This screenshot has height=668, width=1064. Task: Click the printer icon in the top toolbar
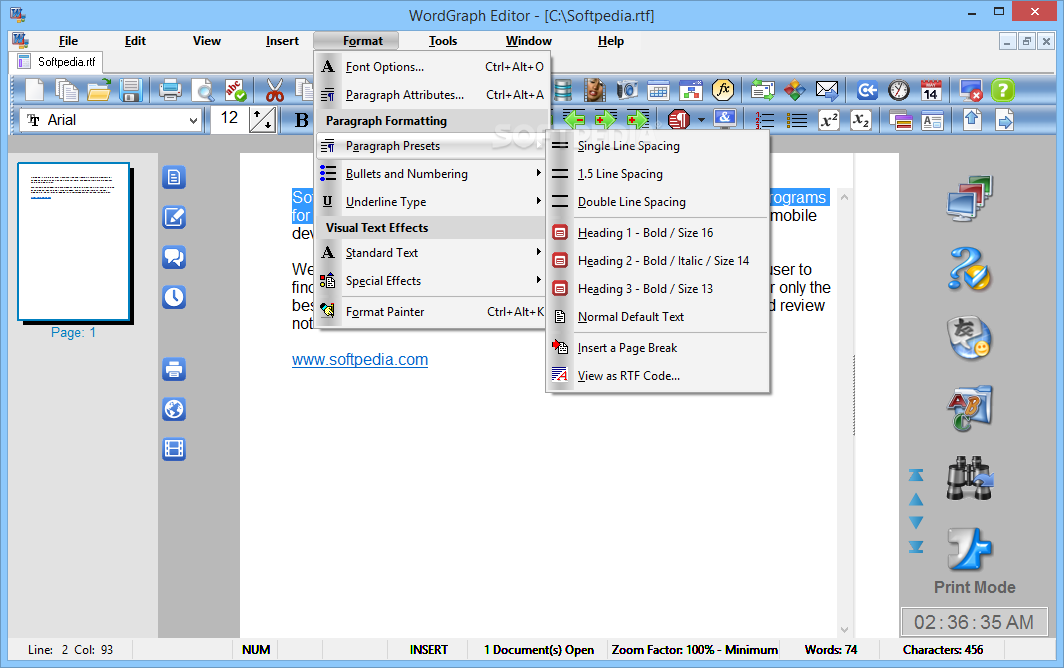tap(170, 90)
